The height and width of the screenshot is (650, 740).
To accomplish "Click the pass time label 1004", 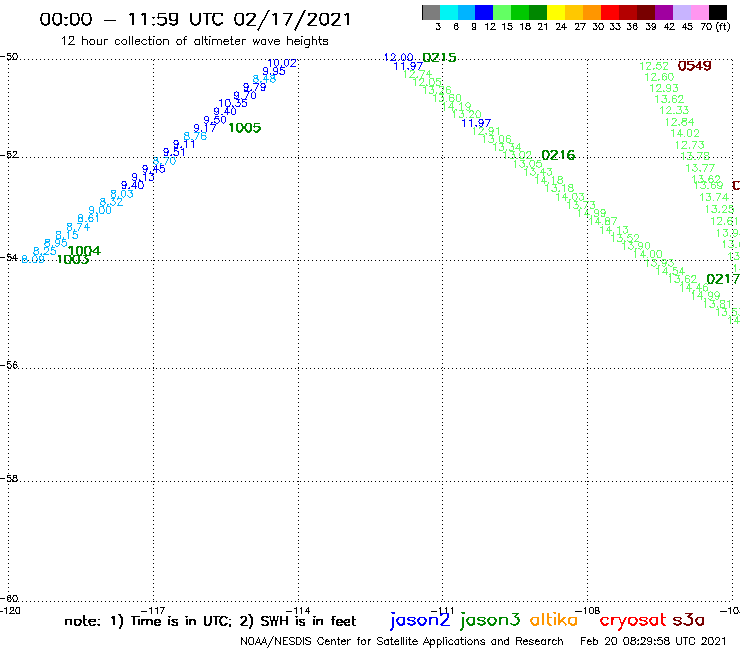I will click(x=84, y=251).
